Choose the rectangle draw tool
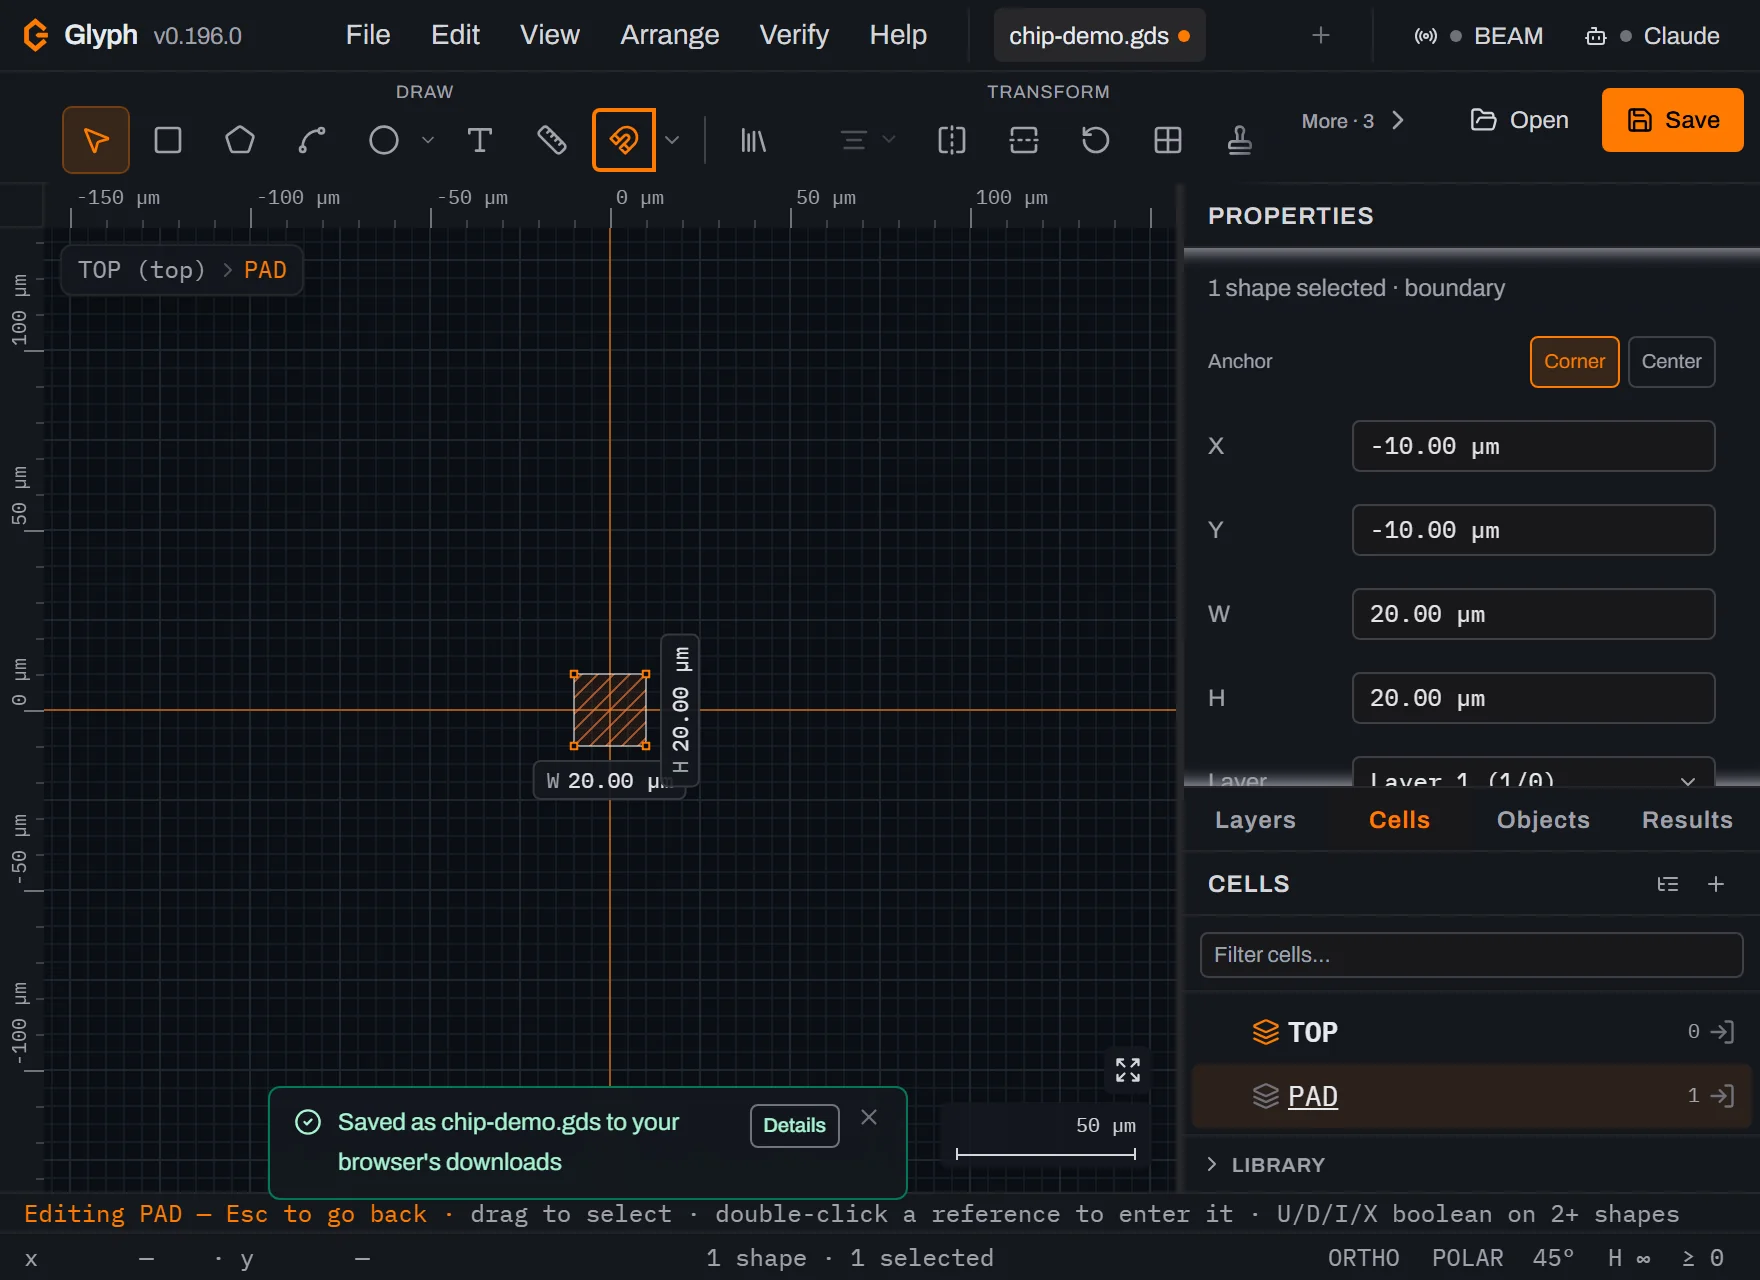This screenshot has width=1760, height=1280. coord(168,140)
